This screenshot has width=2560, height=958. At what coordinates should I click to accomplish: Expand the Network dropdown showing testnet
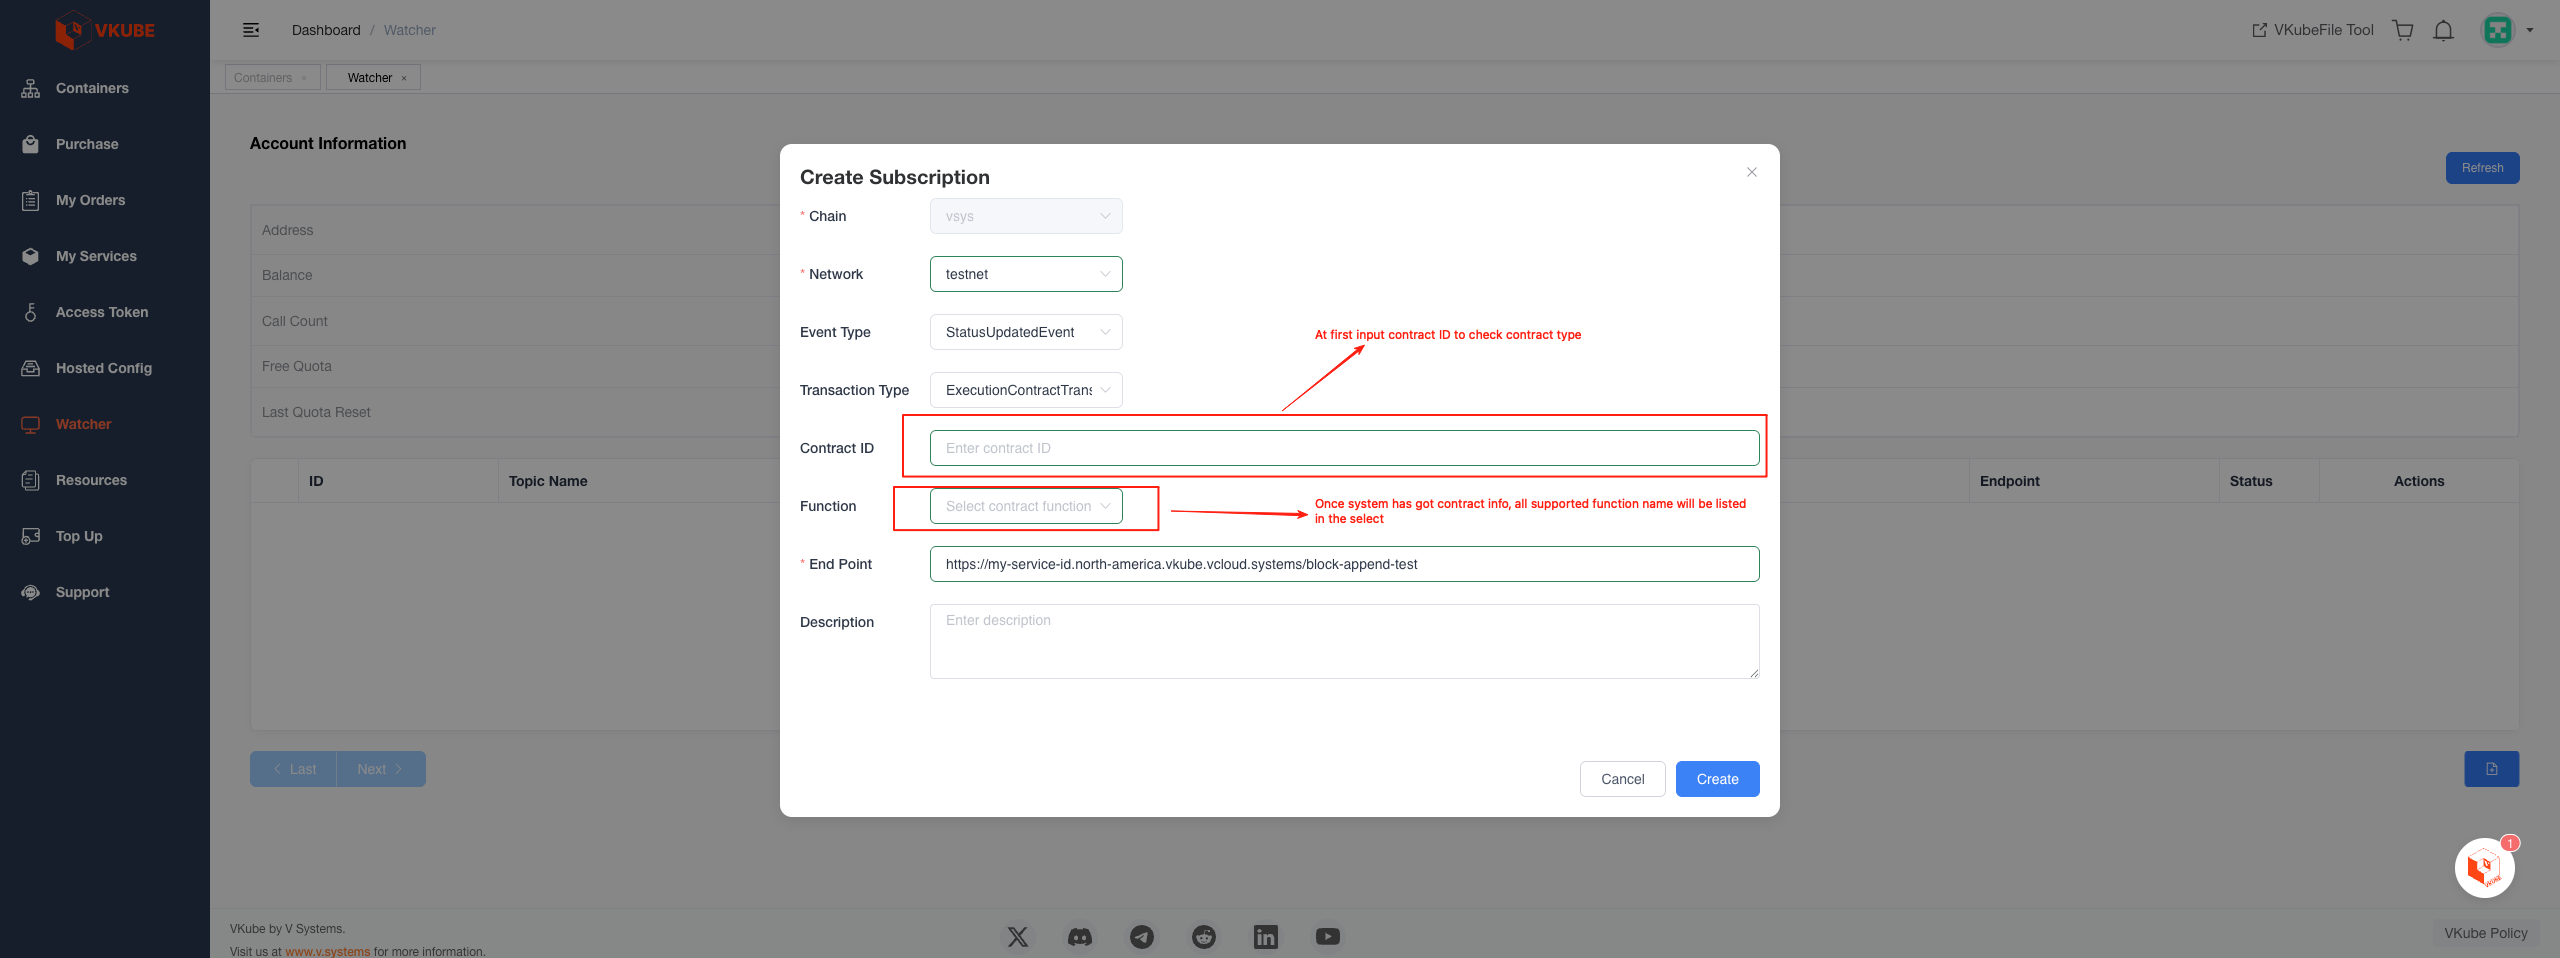1026,274
